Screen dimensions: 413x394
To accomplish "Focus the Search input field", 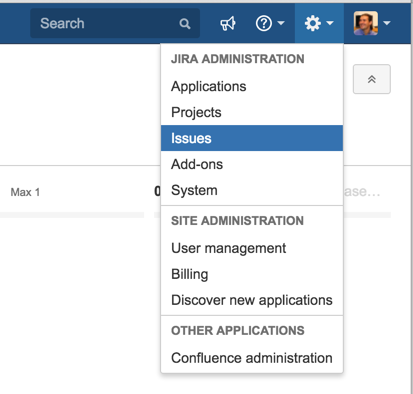I will click(115, 23).
